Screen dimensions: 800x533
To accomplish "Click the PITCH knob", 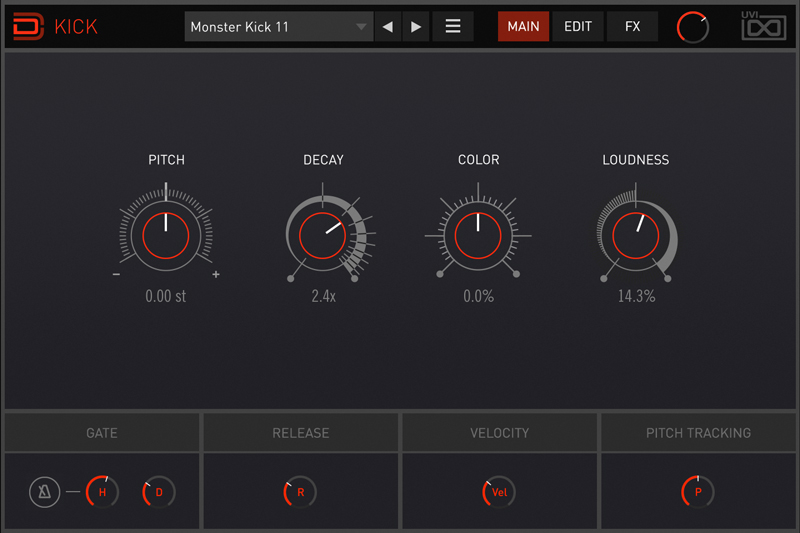I will click(x=166, y=236).
